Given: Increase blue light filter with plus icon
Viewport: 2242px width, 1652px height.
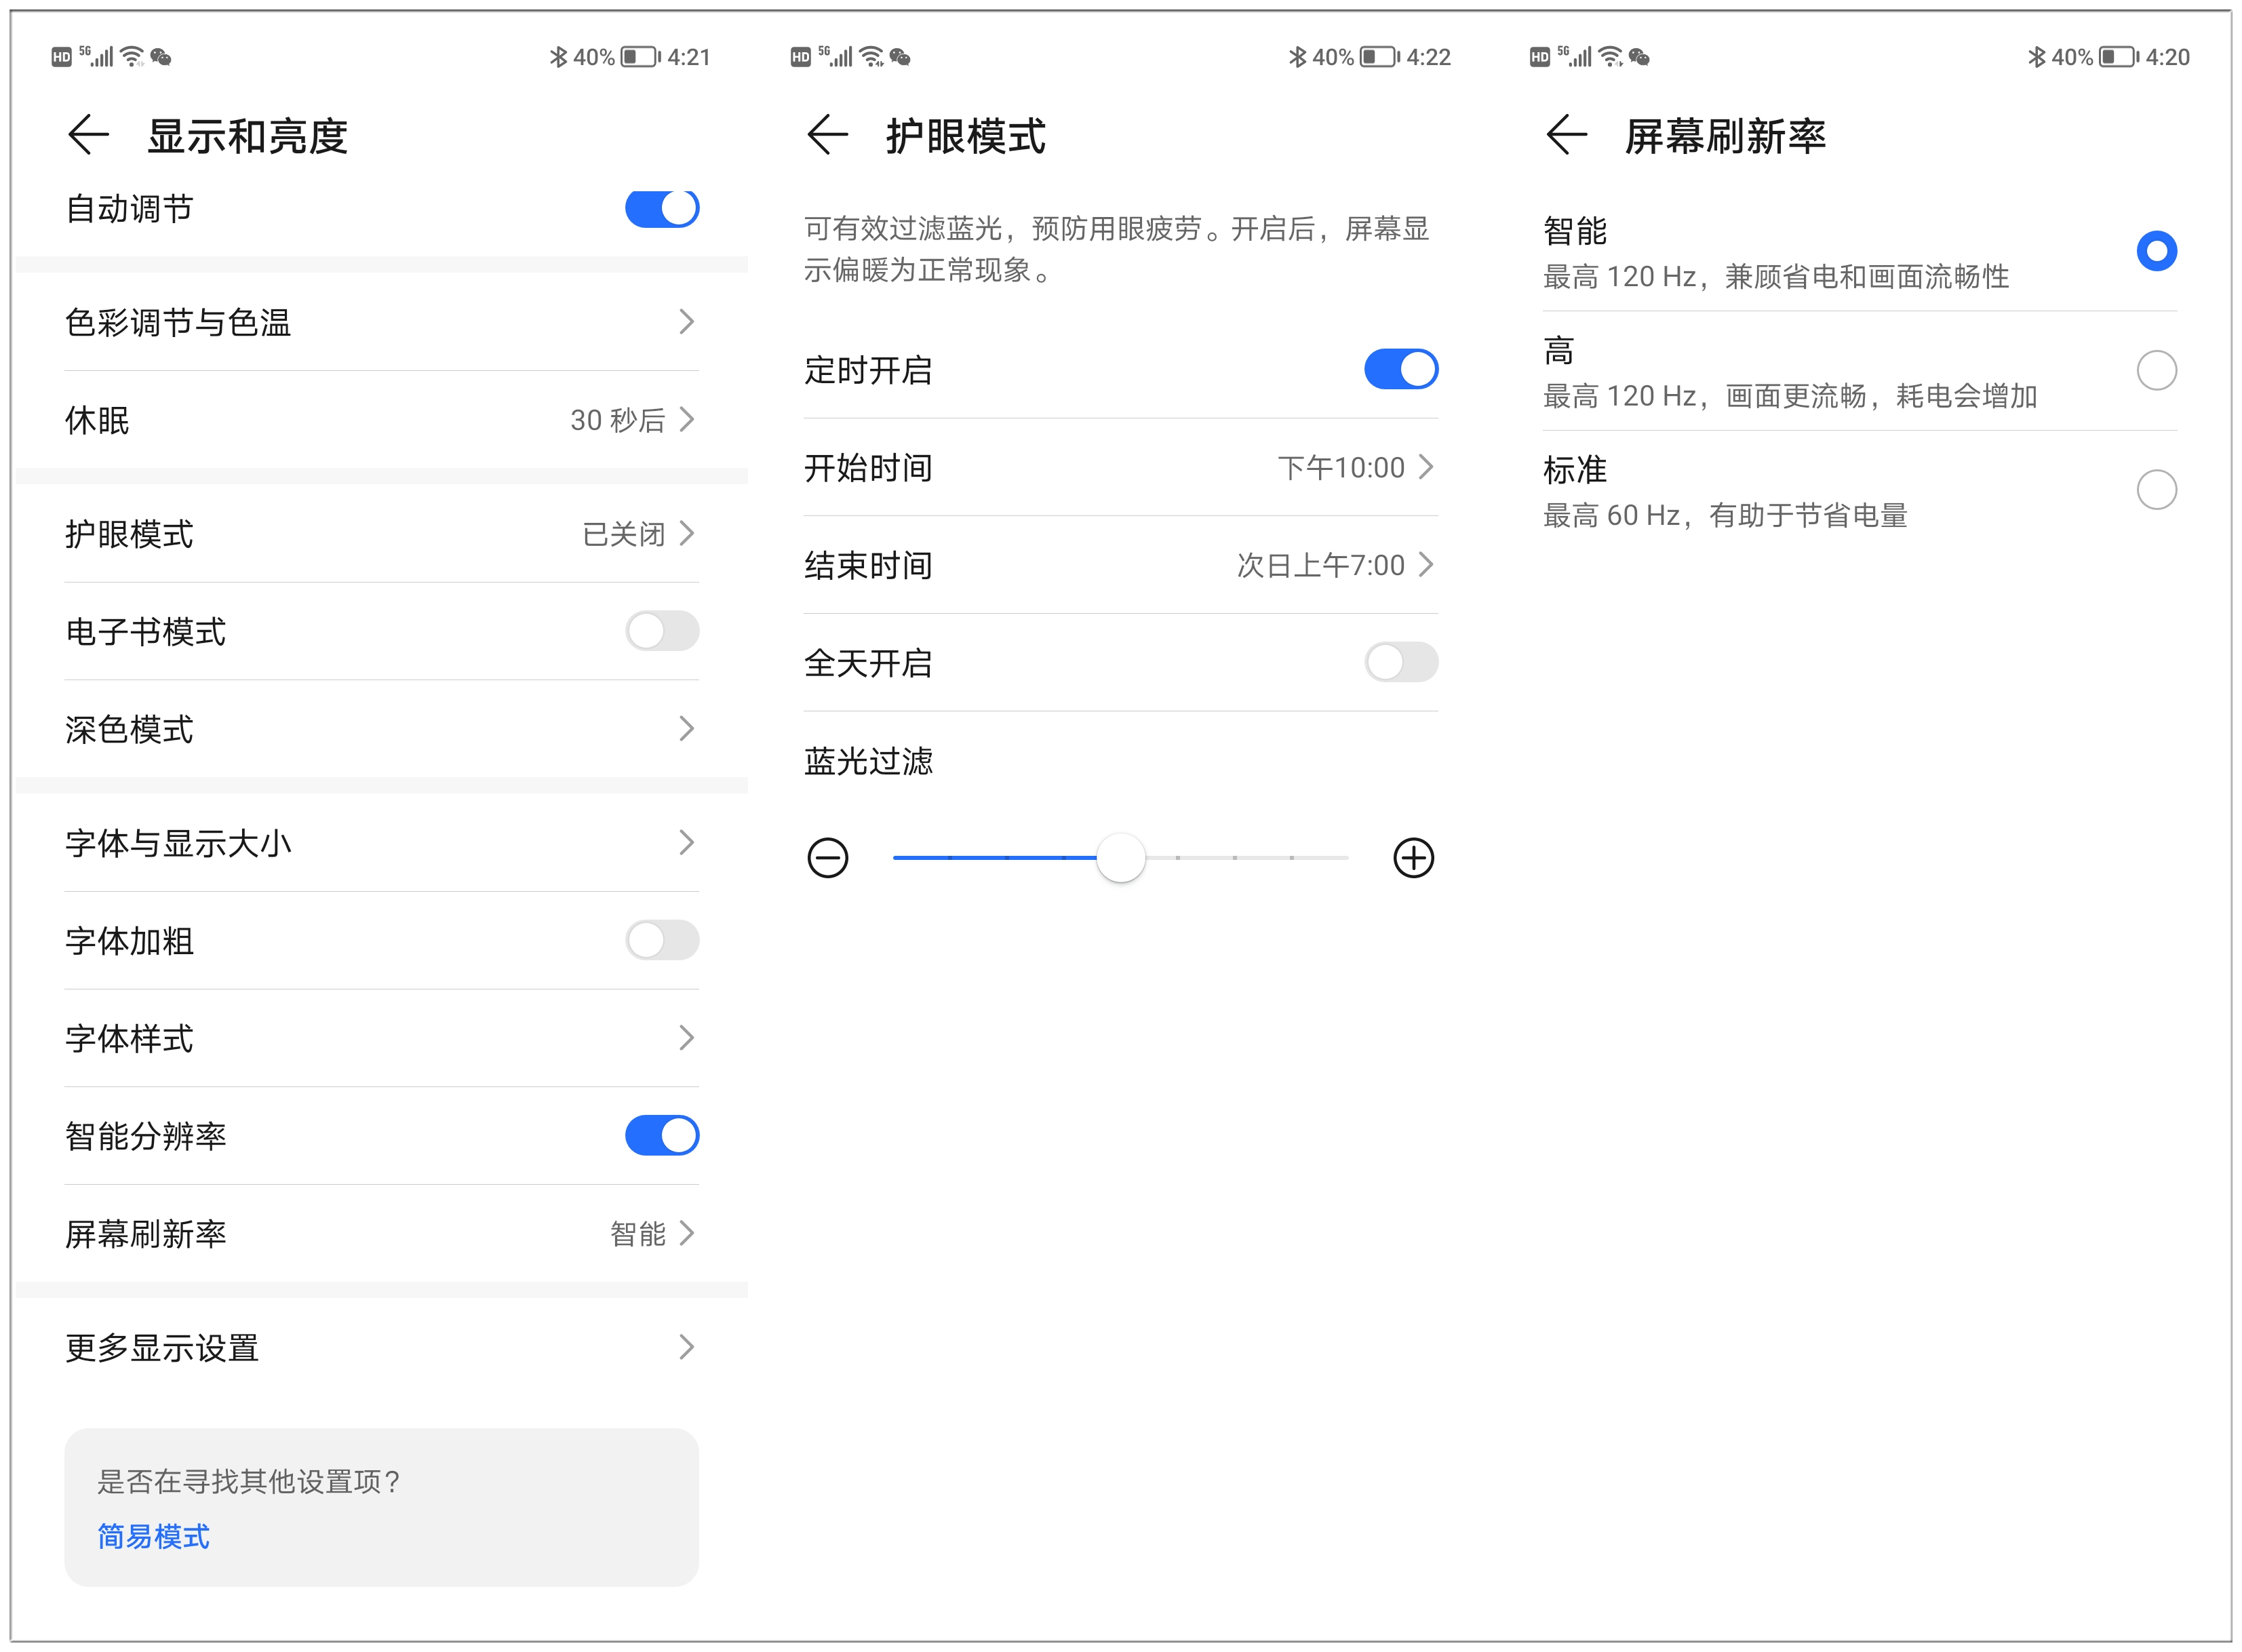Looking at the screenshot, I should [1413, 858].
